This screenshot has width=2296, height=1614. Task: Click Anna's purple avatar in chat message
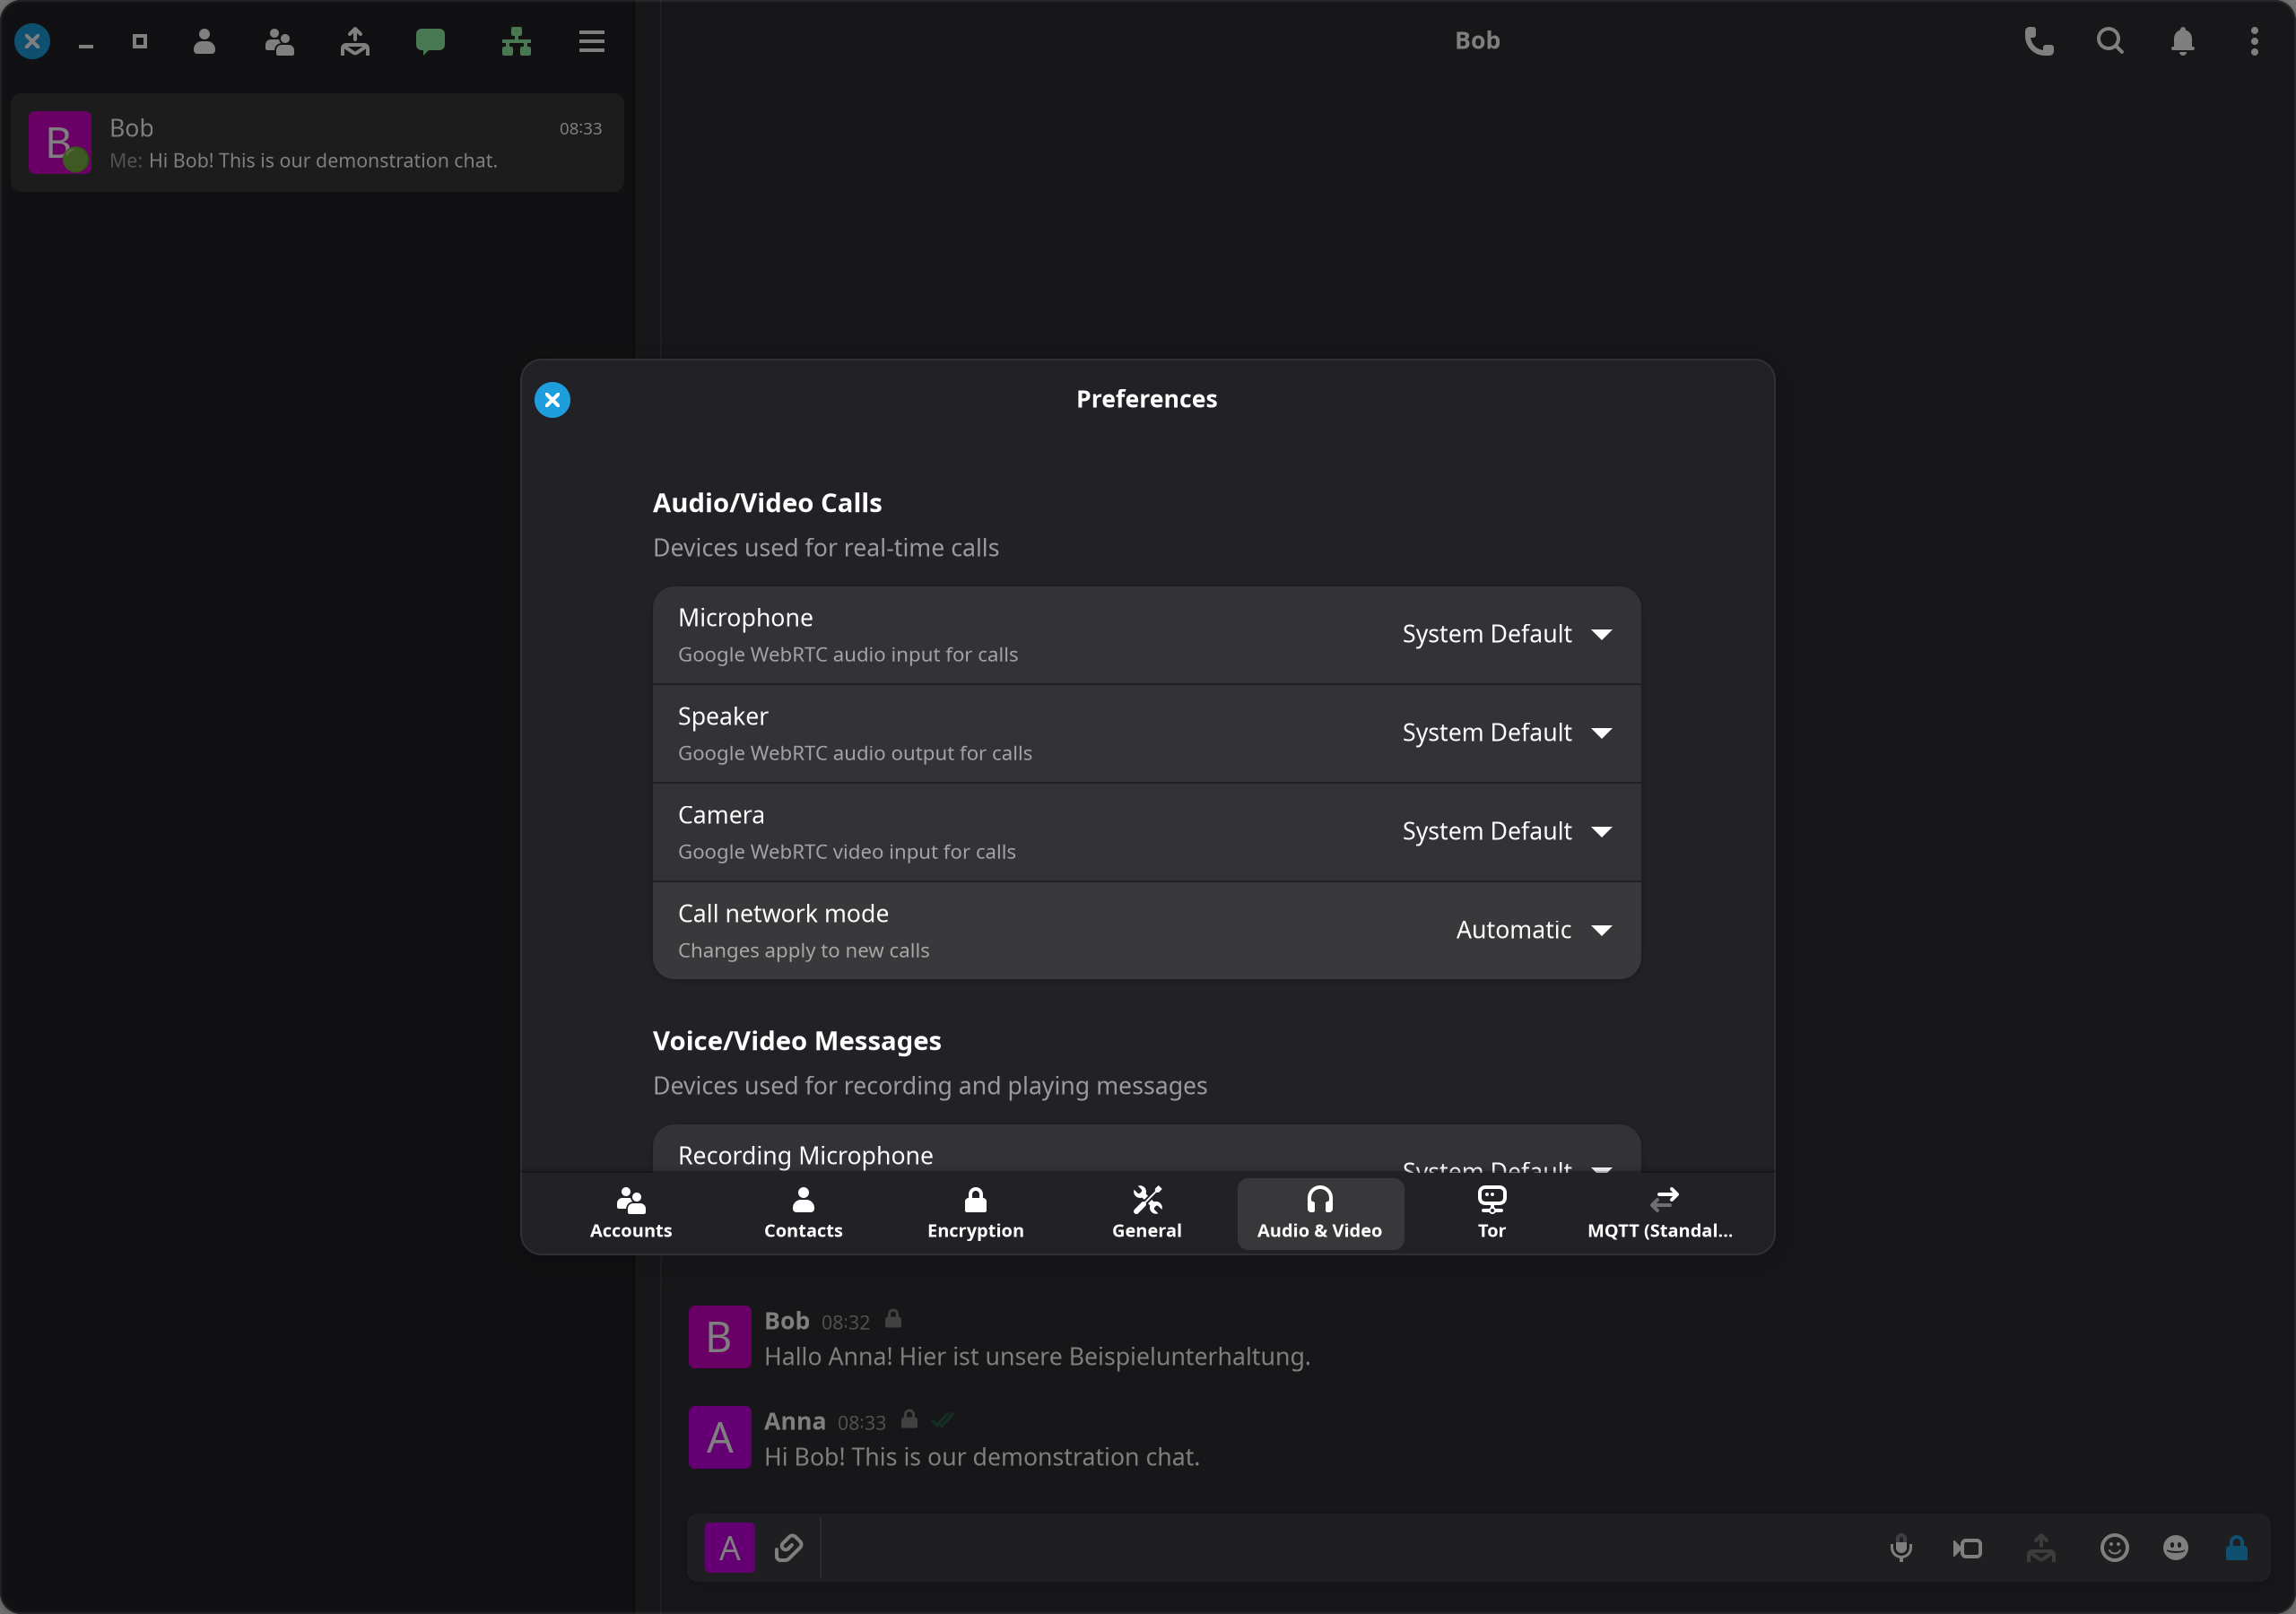point(720,1438)
